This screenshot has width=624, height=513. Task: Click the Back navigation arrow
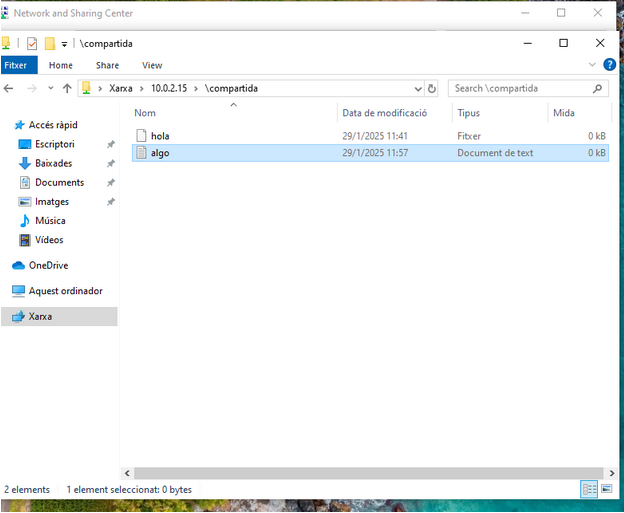(9, 88)
